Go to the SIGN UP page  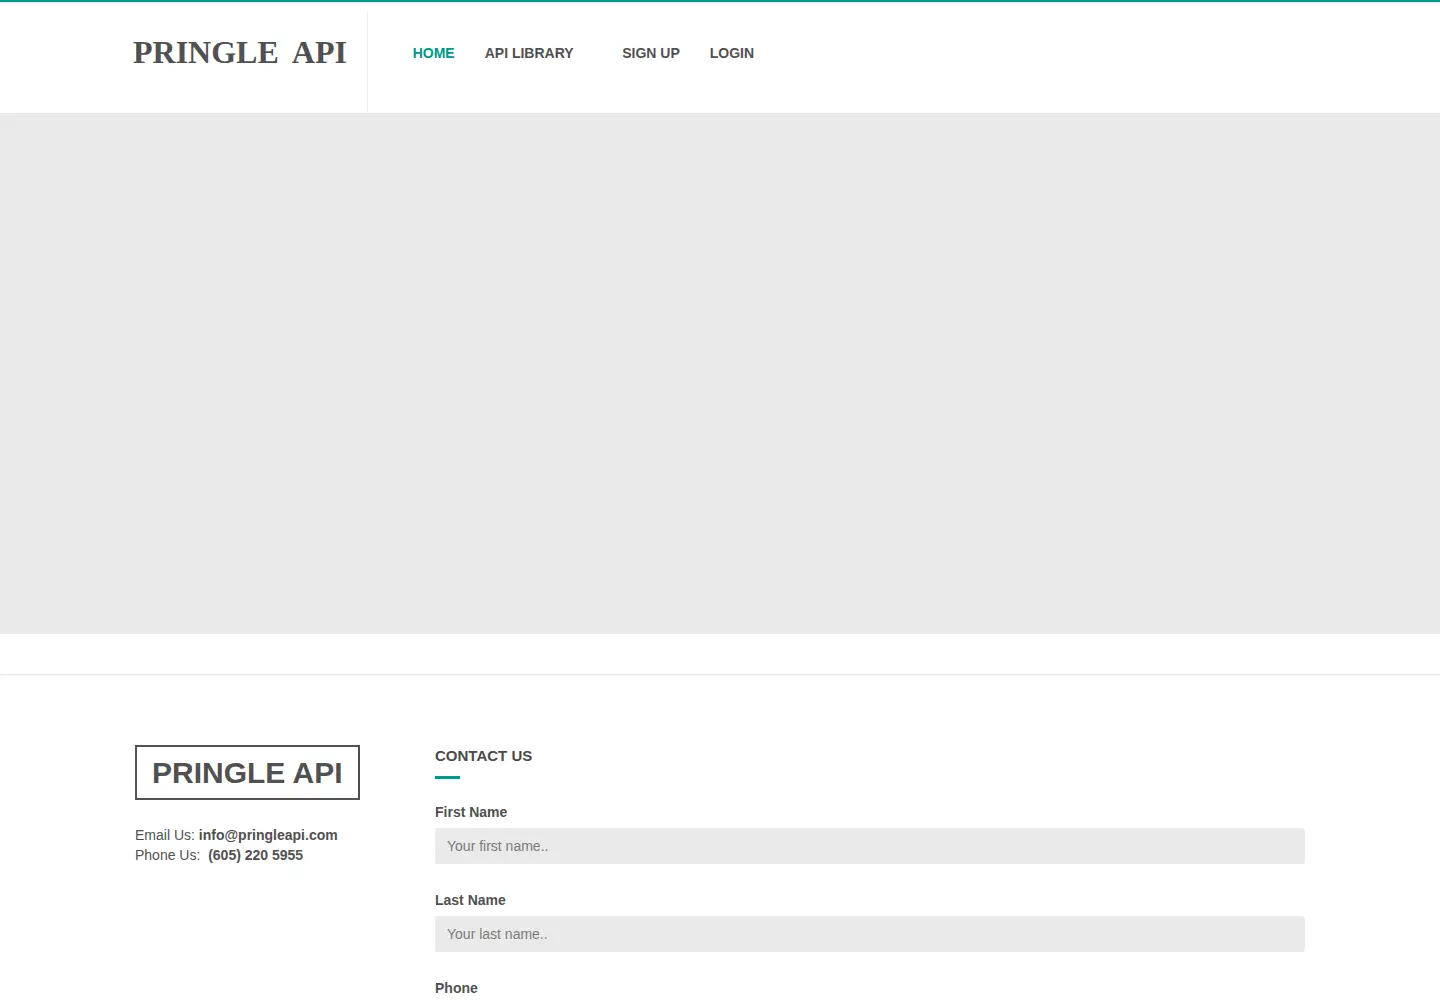[x=651, y=53]
